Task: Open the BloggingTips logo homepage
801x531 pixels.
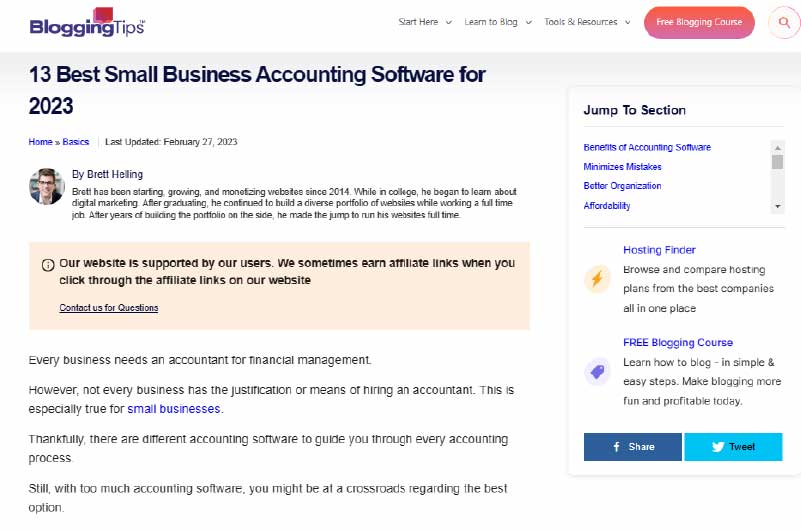Action: click(x=87, y=22)
